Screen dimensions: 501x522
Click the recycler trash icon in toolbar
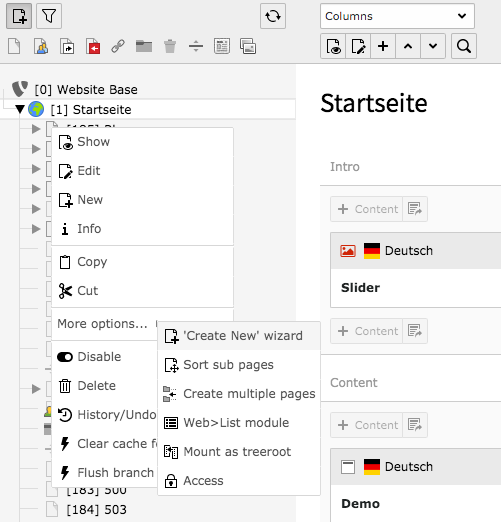(170, 46)
